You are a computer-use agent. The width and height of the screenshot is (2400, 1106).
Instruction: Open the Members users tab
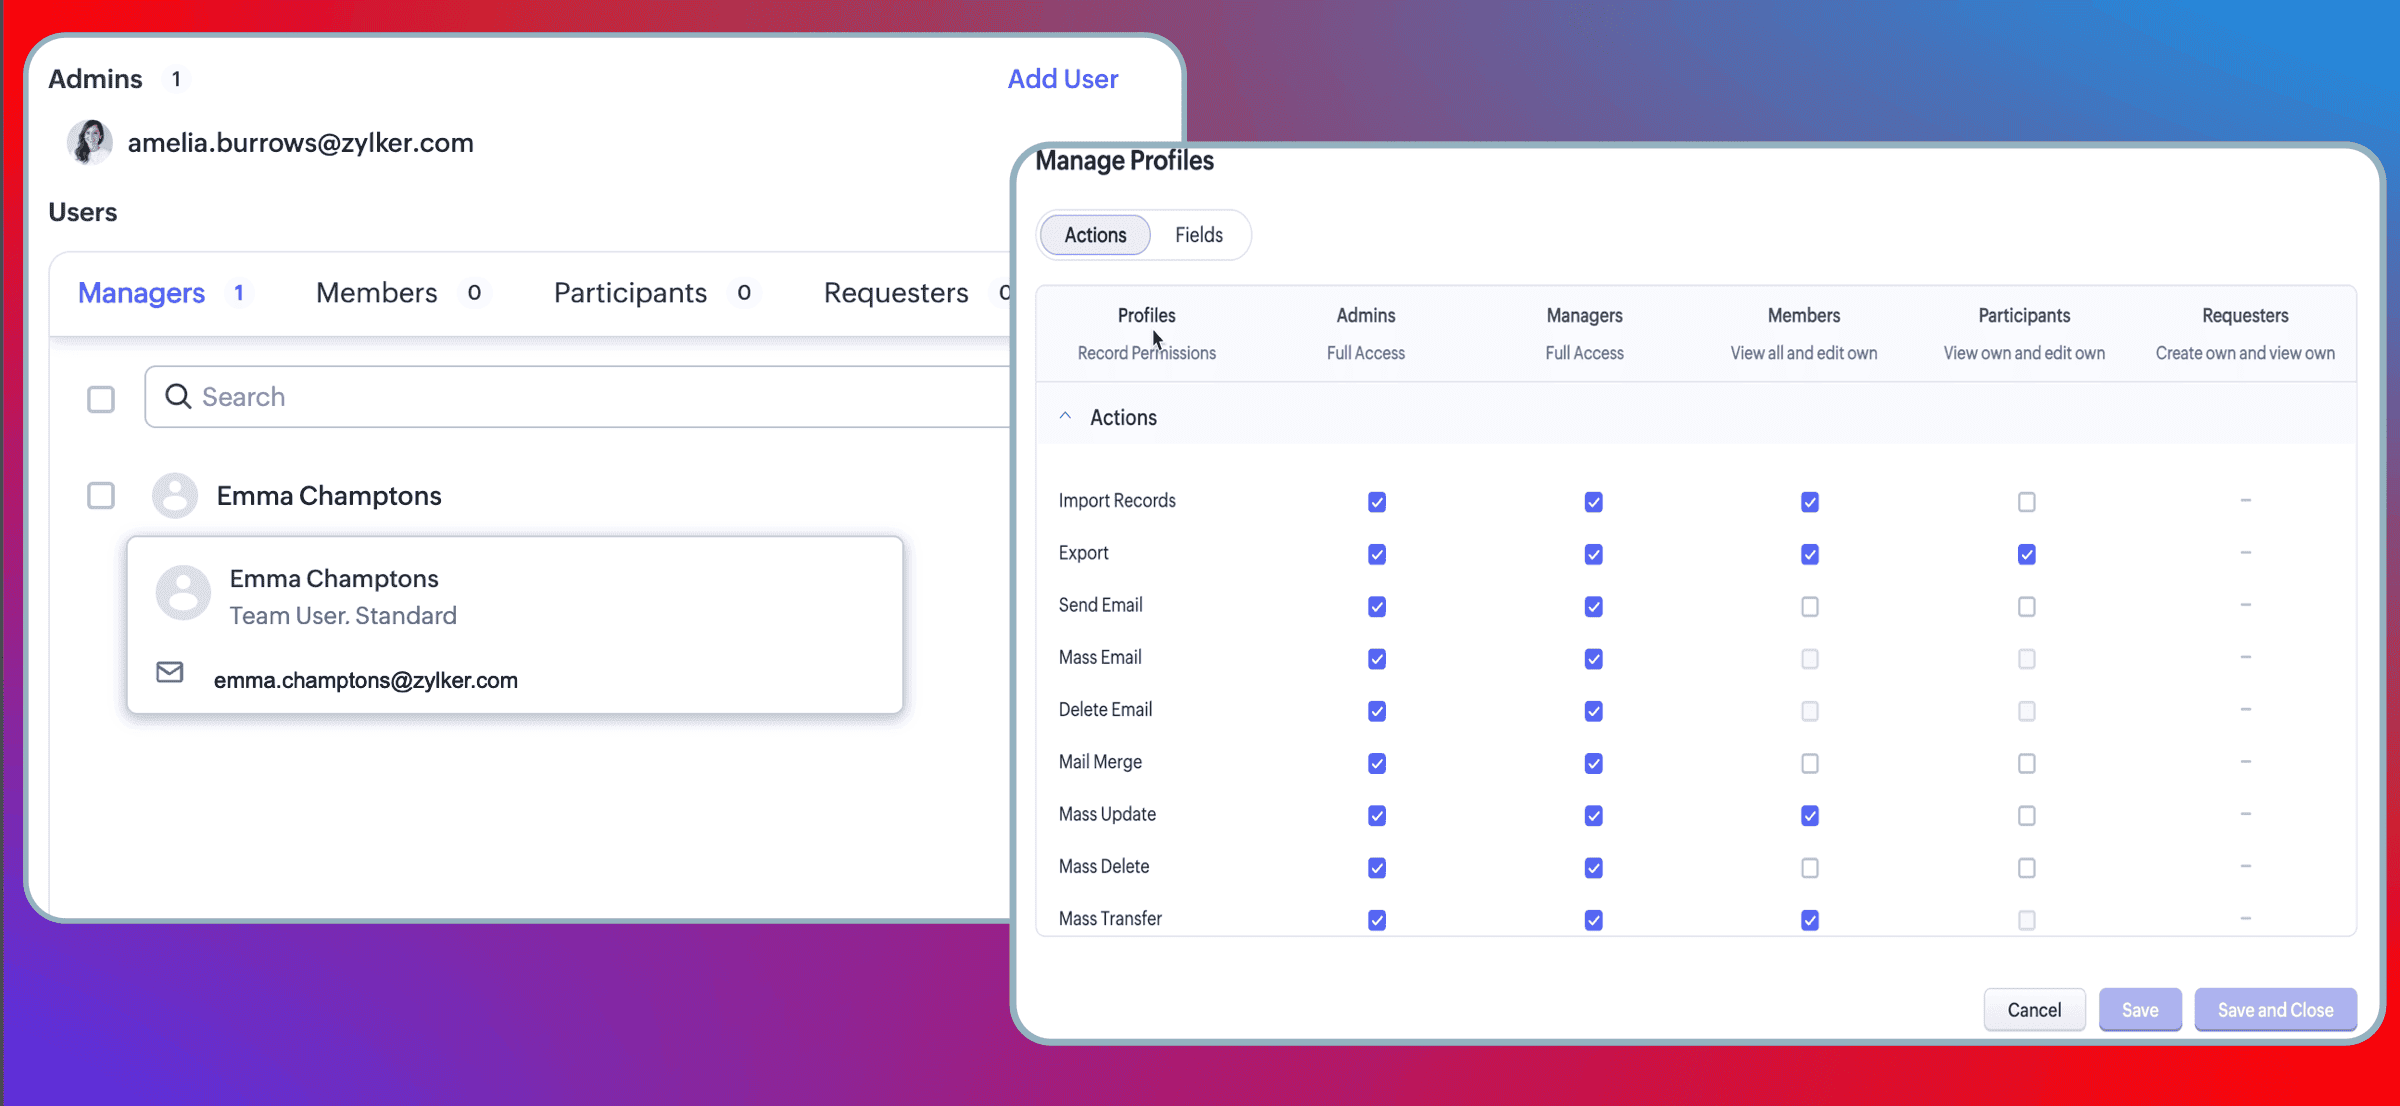point(377,293)
